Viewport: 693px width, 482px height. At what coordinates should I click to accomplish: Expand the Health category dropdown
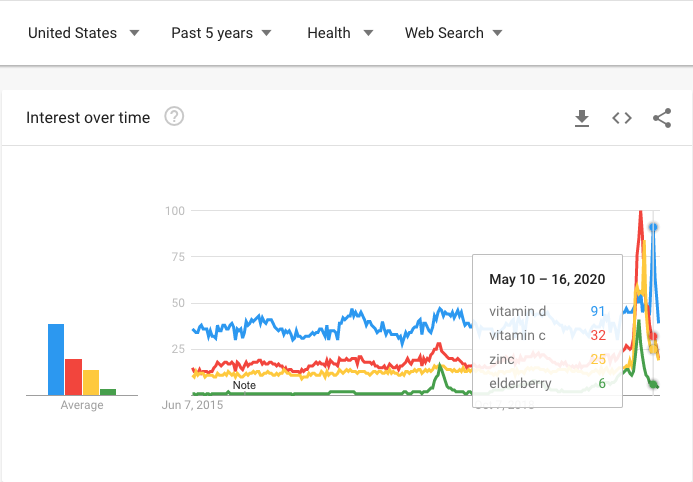340,33
